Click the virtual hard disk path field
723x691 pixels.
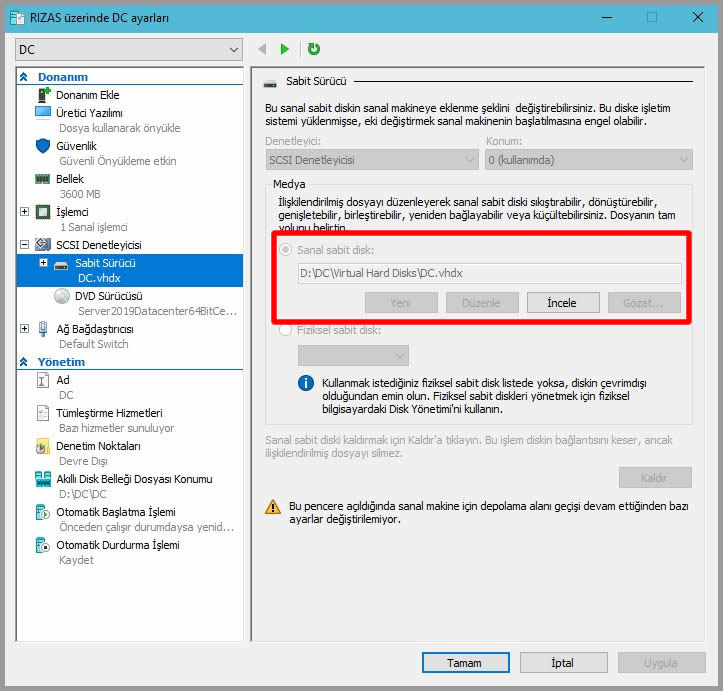pyautogui.click(x=489, y=273)
